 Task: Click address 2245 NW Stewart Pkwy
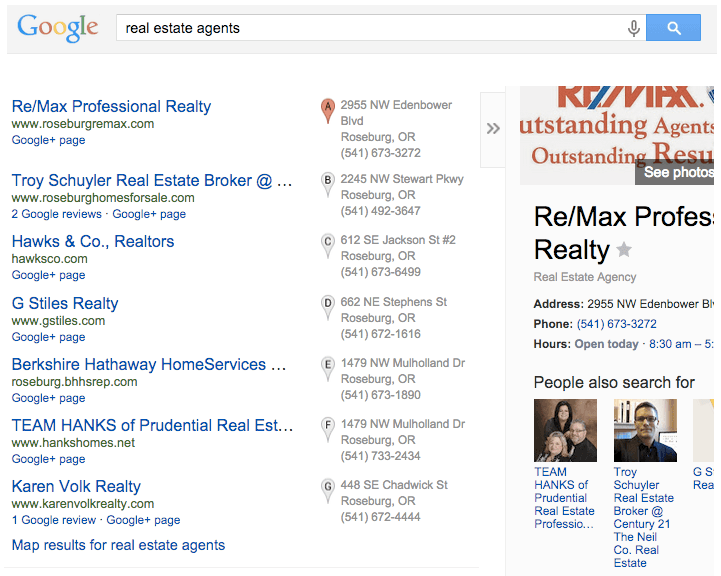click(x=402, y=179)
